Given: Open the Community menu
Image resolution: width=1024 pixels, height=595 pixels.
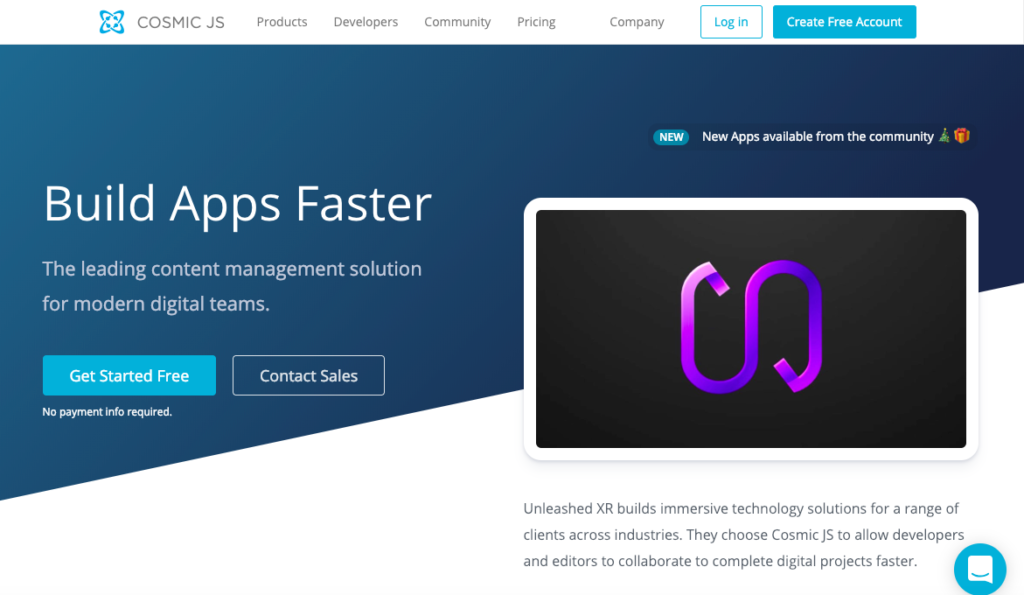Looking at the screenshot, I should tap(457, 21).
